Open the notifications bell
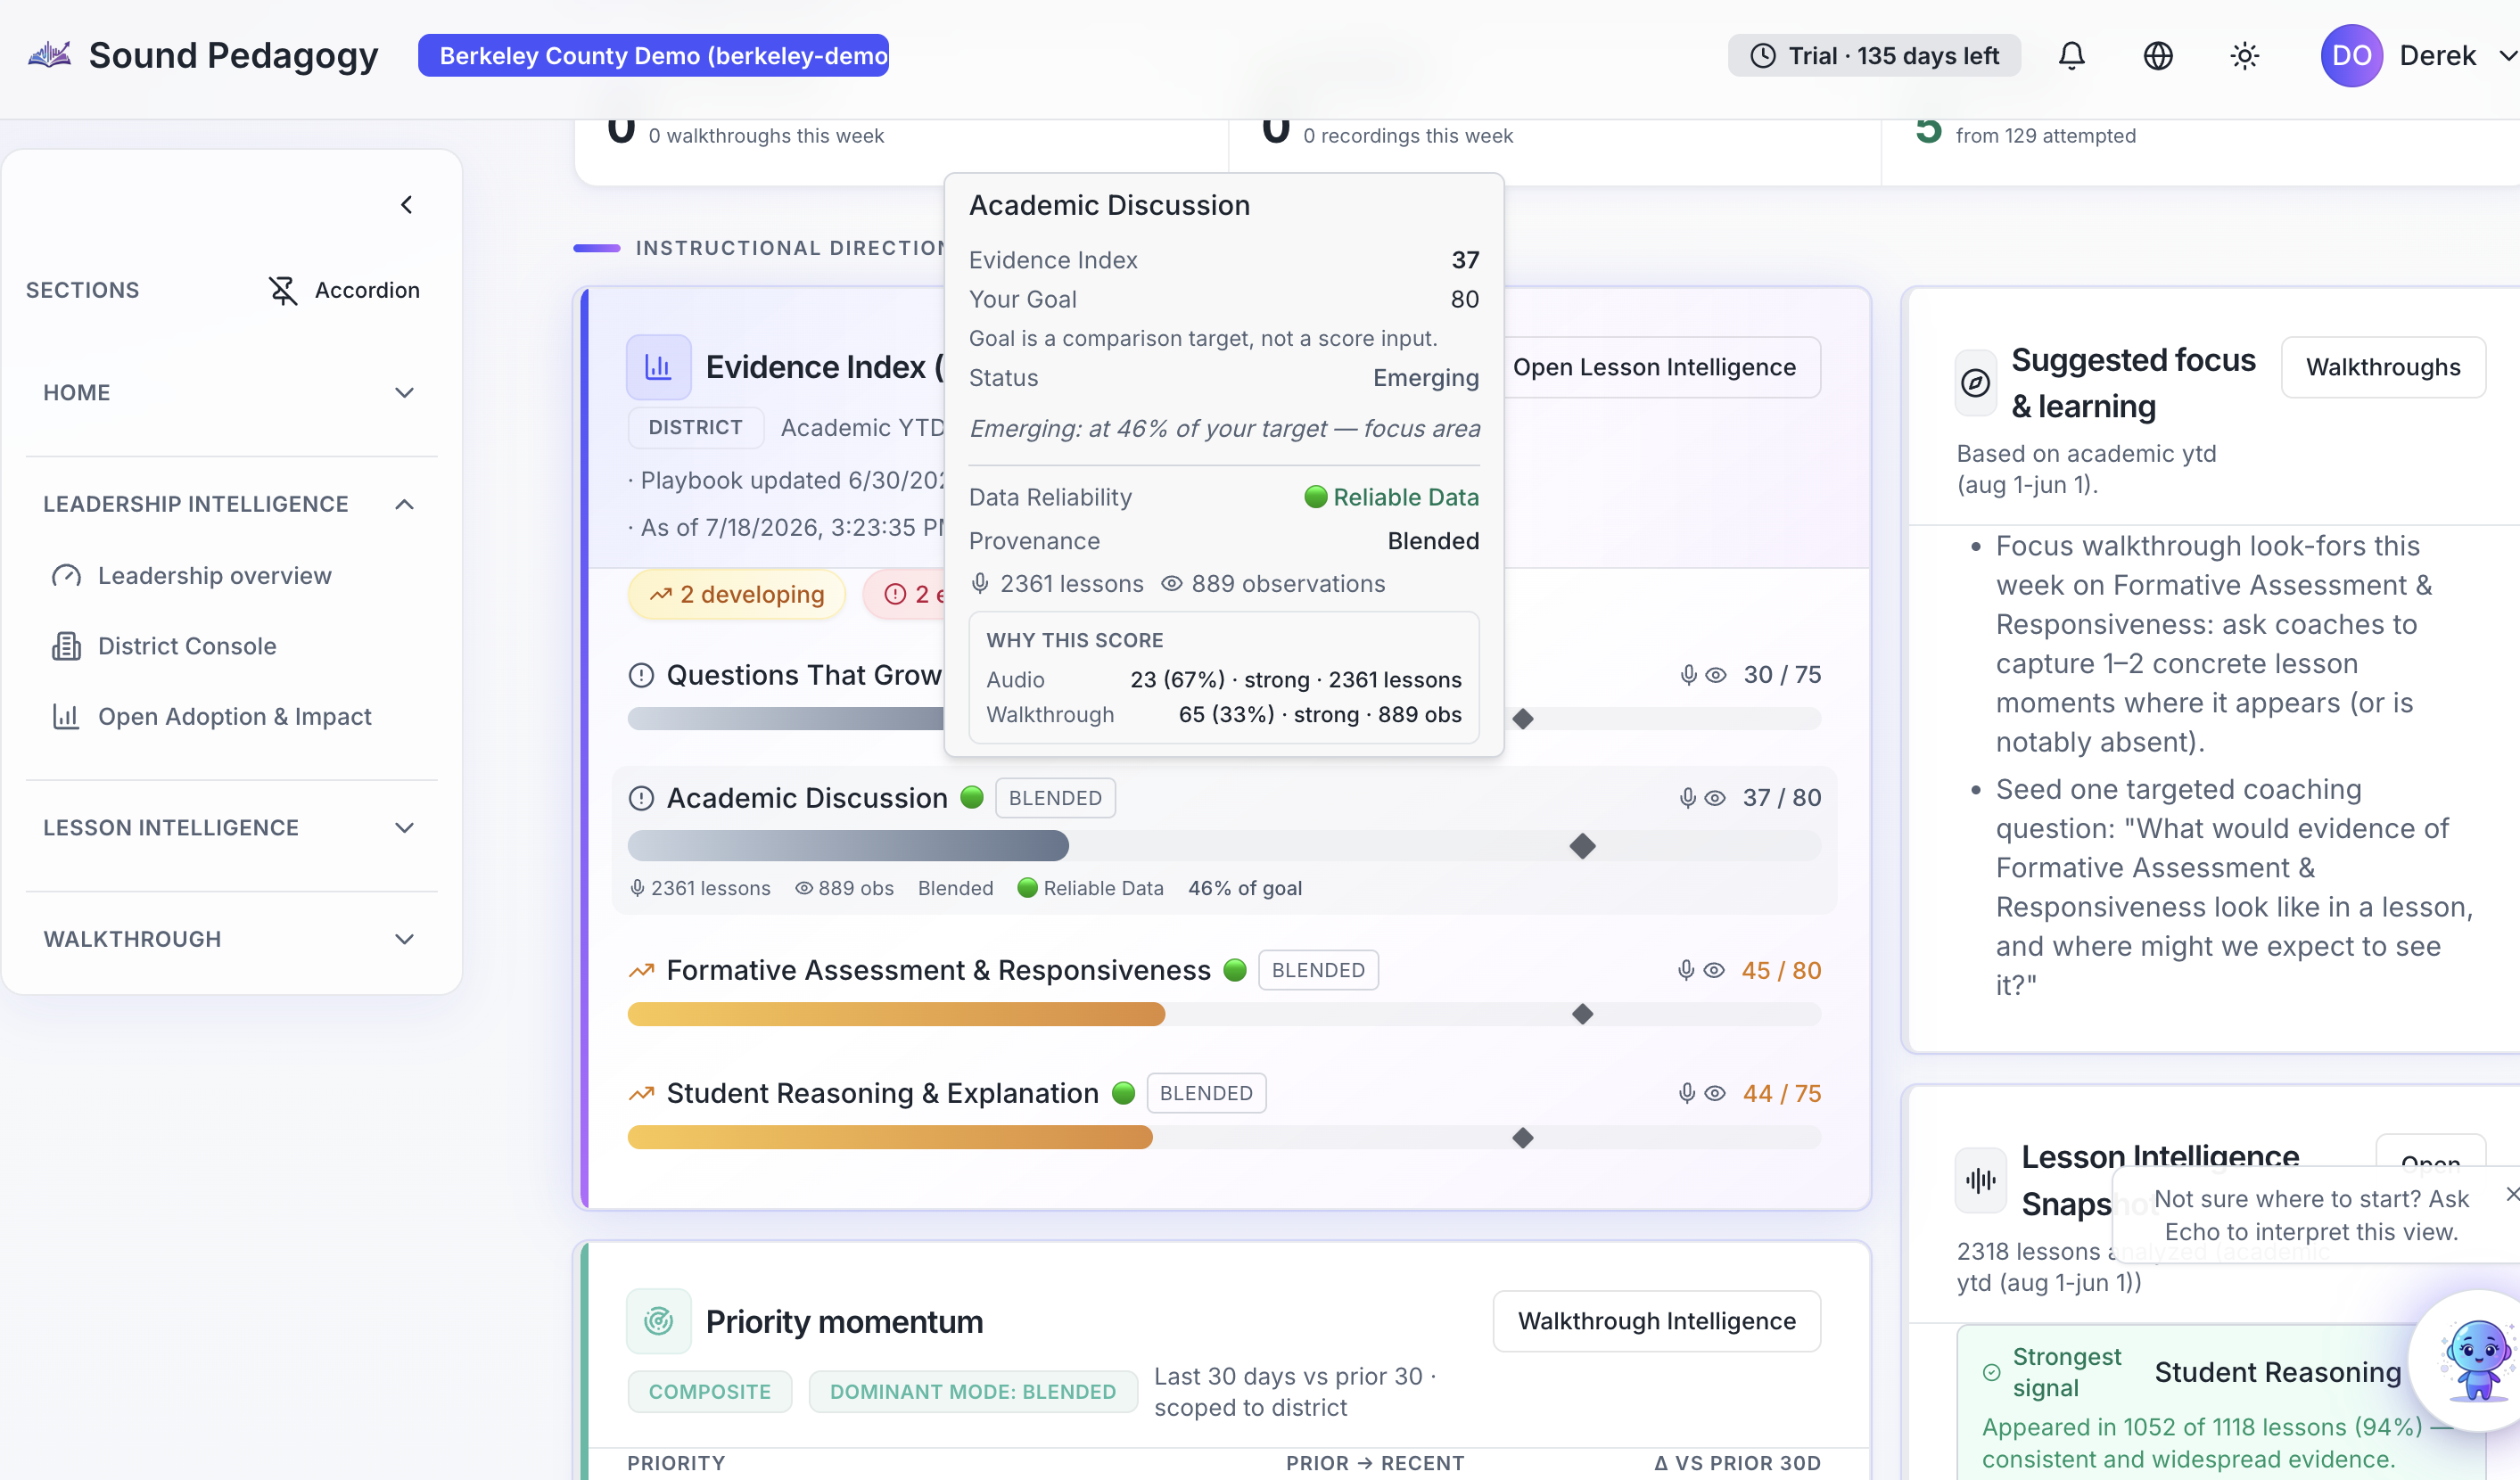Screen dimensions: 2520x1480 coord(2071,56)
